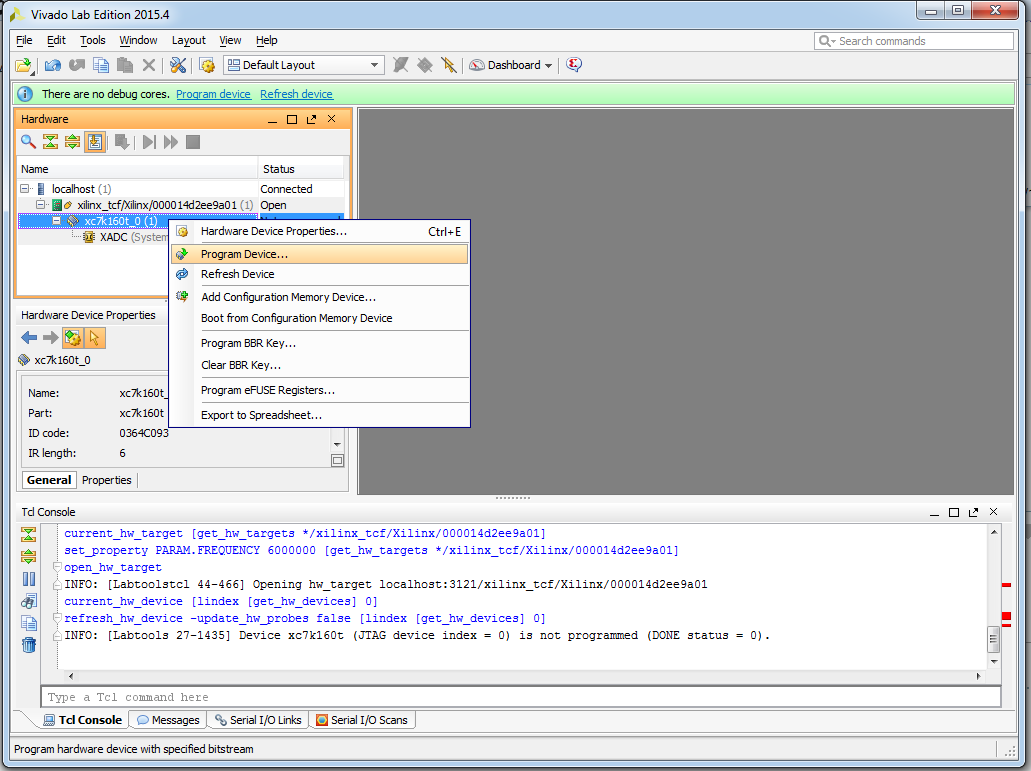Click the Copy icon in Tcl Console sidebar
1031x771 pixels.
click(x=29, y=623)
